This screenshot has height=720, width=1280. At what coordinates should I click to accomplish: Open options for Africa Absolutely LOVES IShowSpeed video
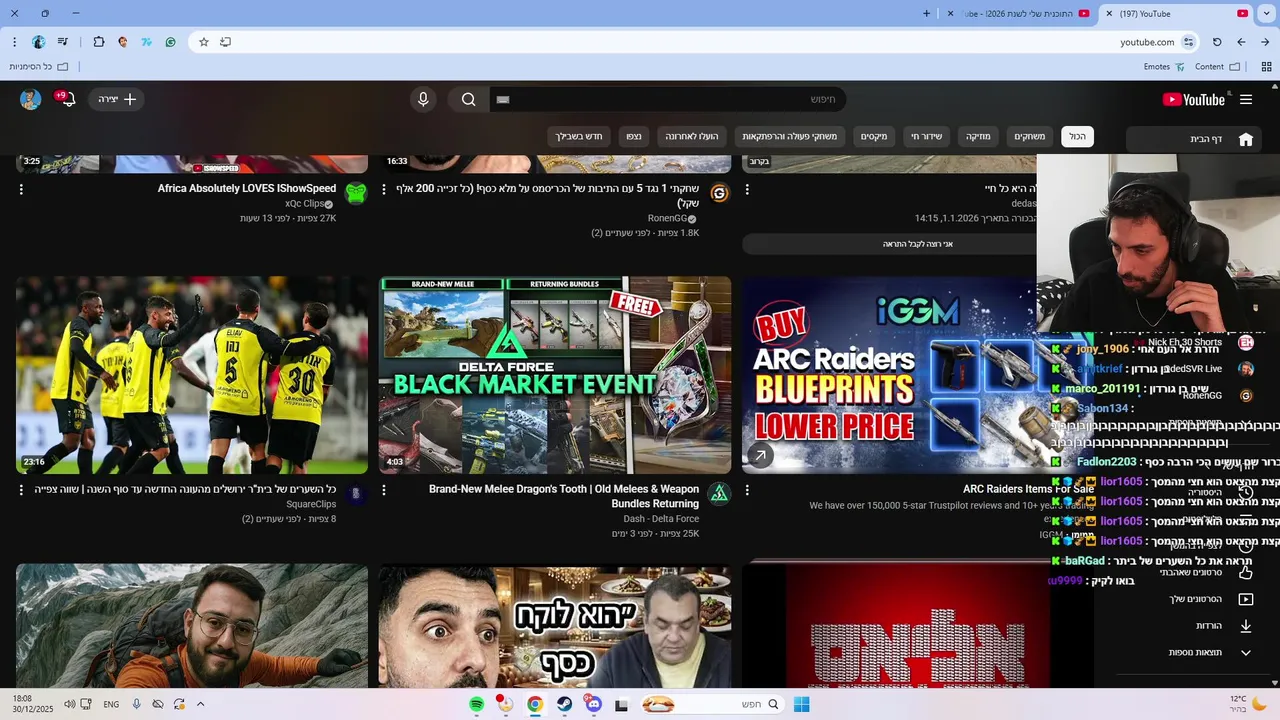(21, 189)
